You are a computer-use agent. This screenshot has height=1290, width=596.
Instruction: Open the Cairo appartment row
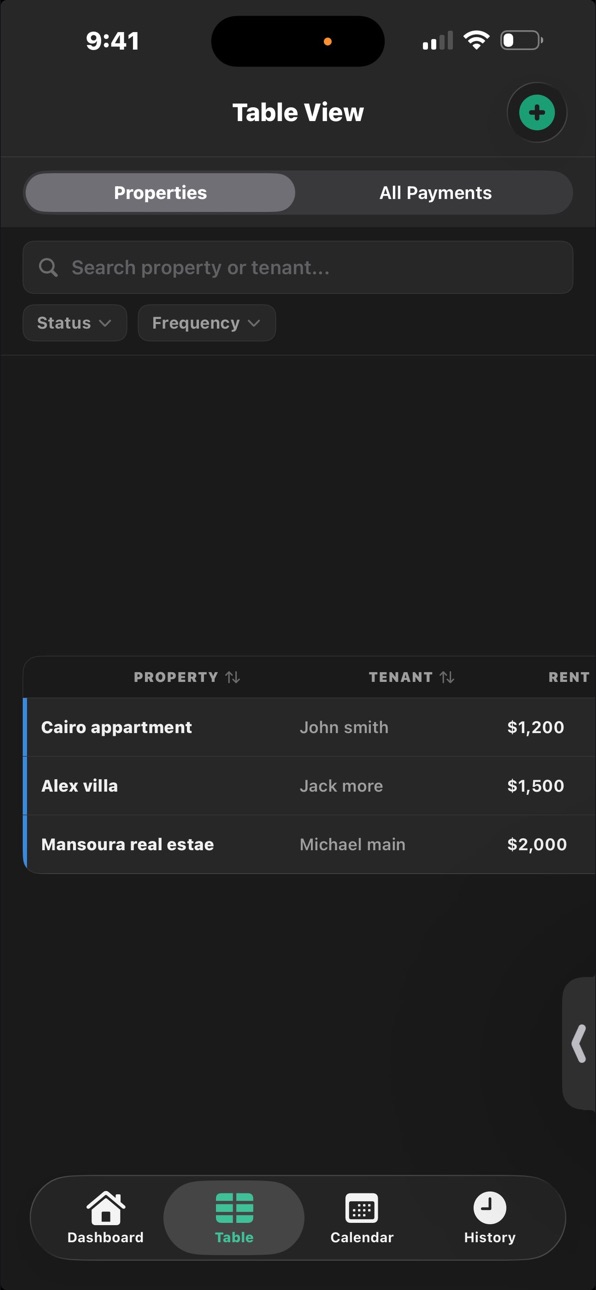click(309, 727)
